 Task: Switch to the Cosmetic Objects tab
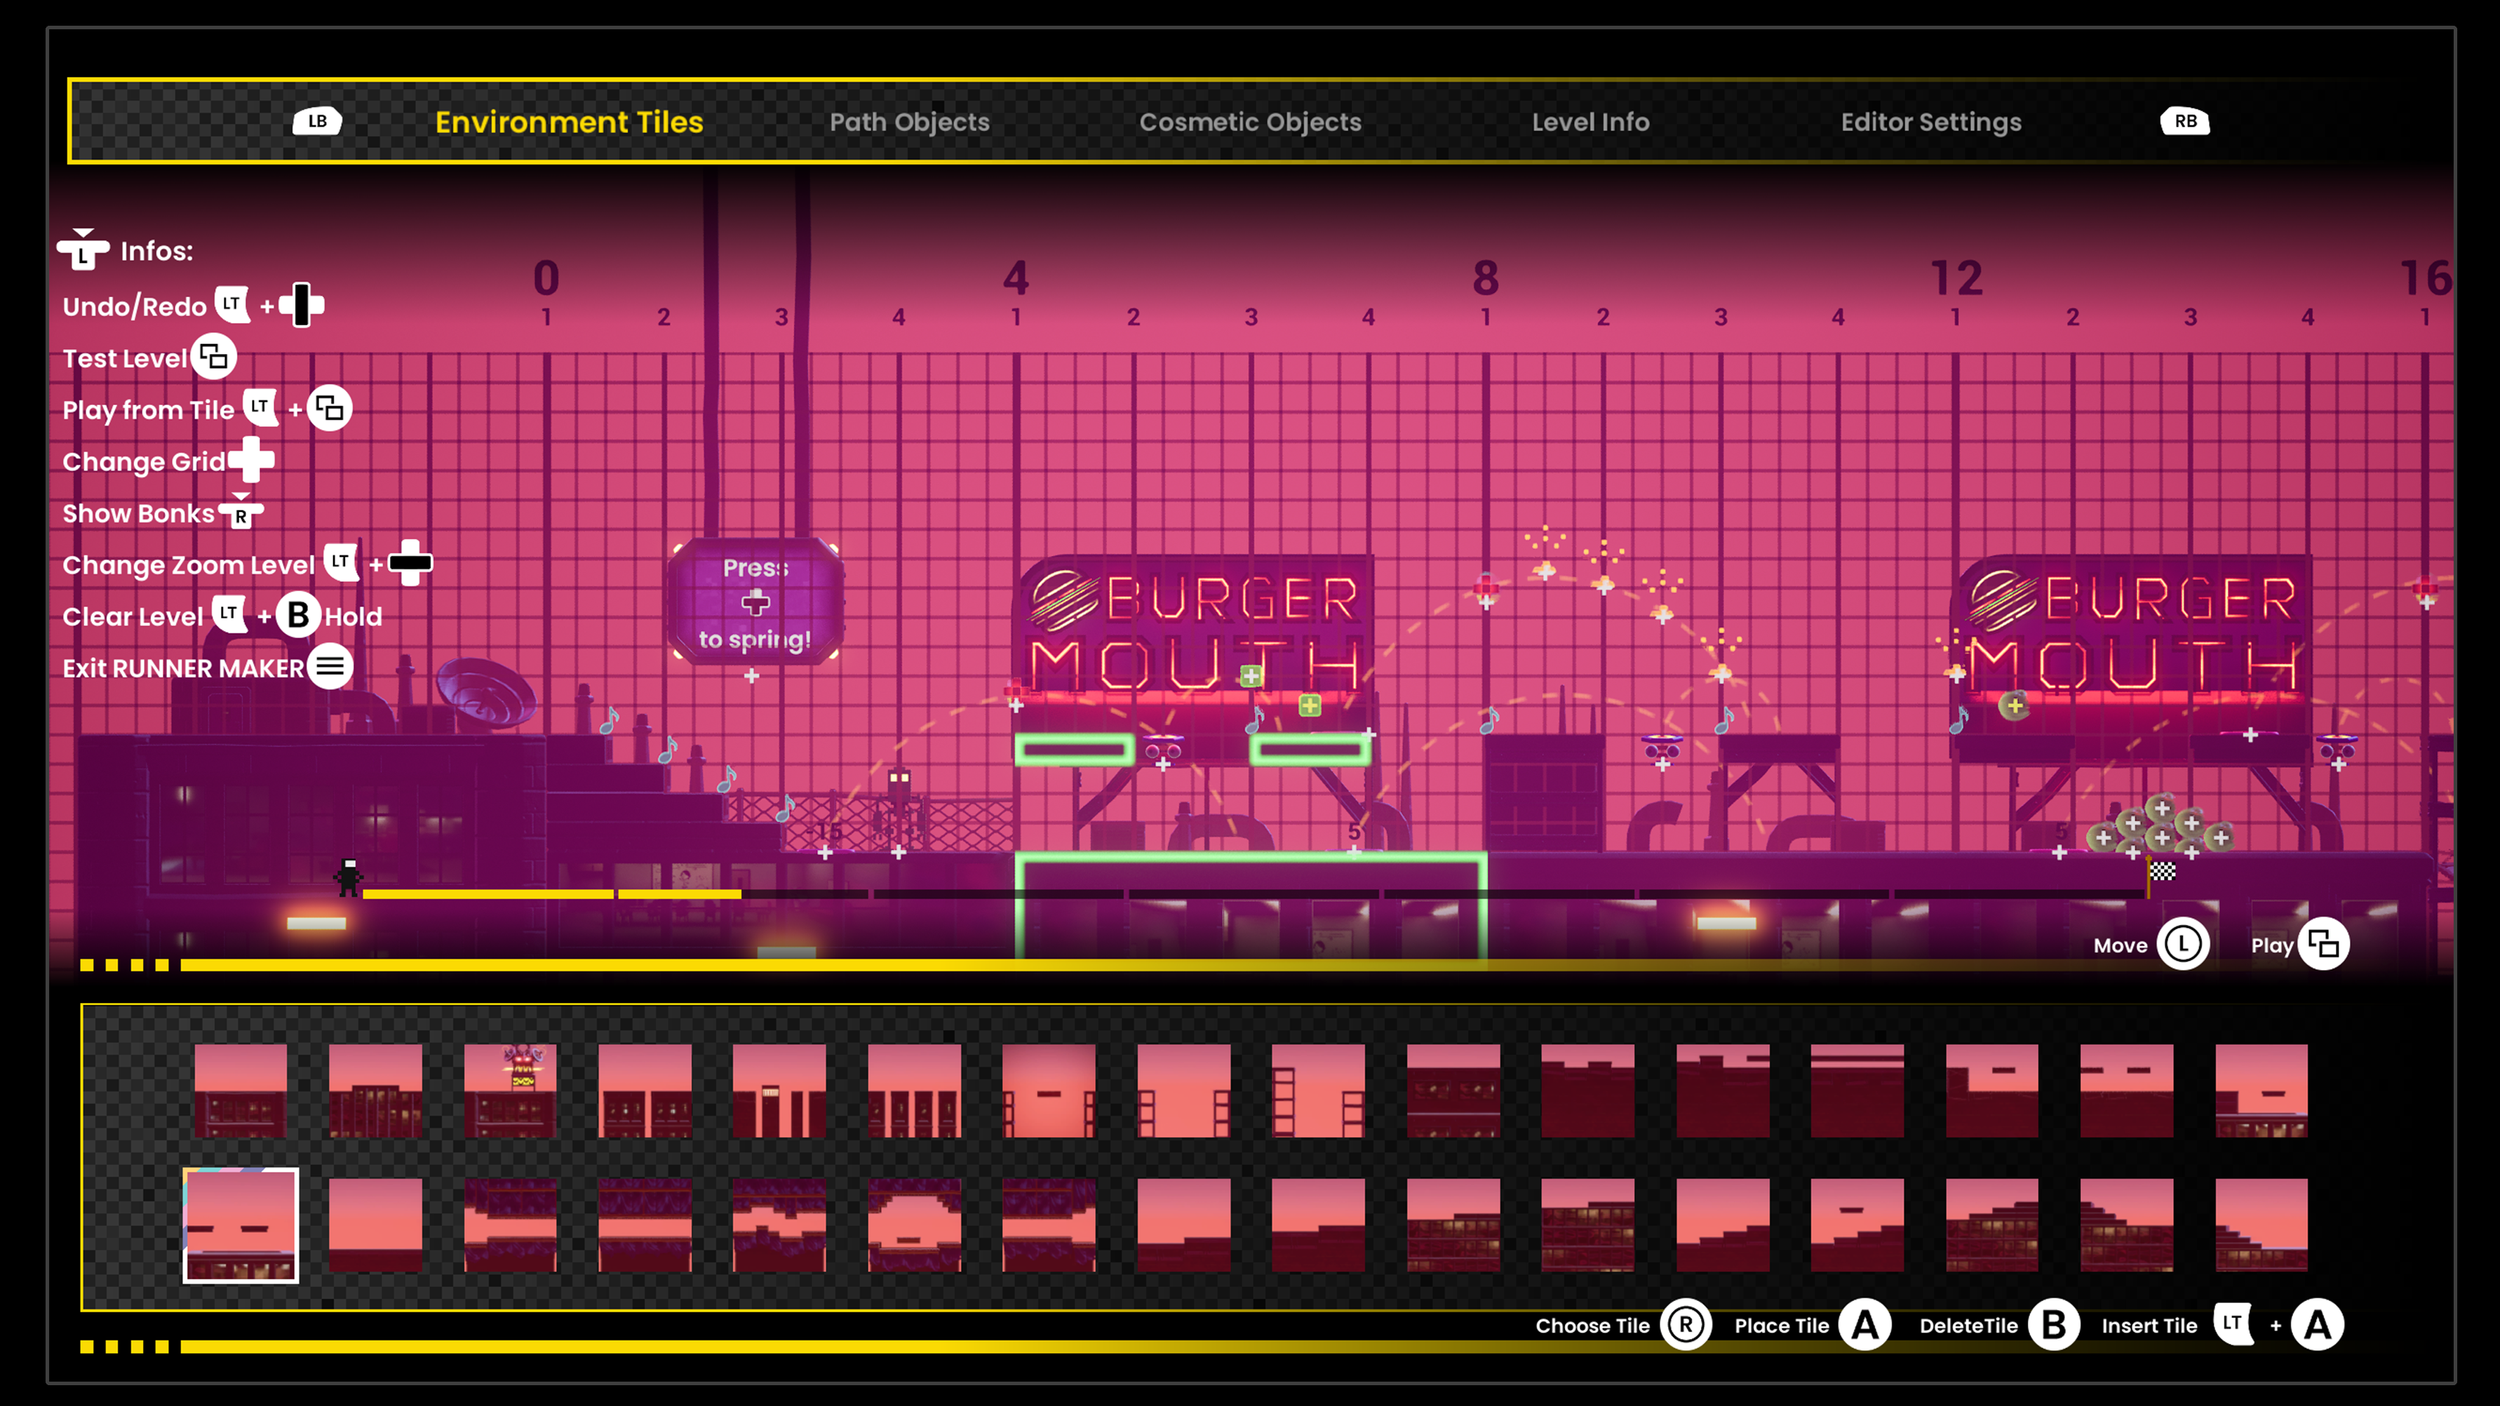click(1250, 122)
